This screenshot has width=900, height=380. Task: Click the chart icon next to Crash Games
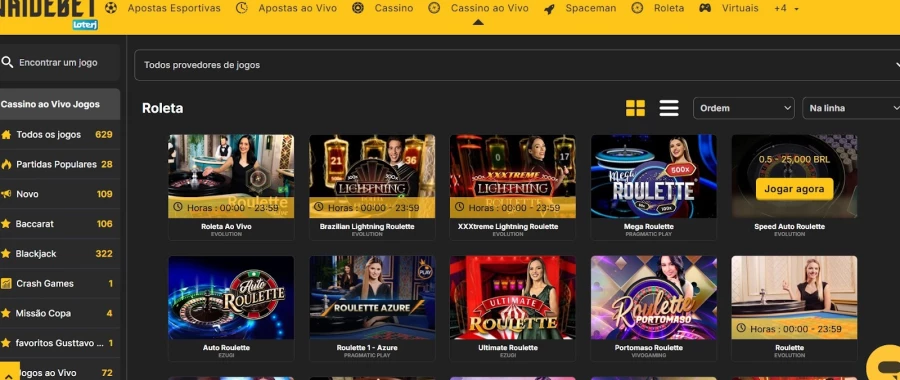point(6,284)
